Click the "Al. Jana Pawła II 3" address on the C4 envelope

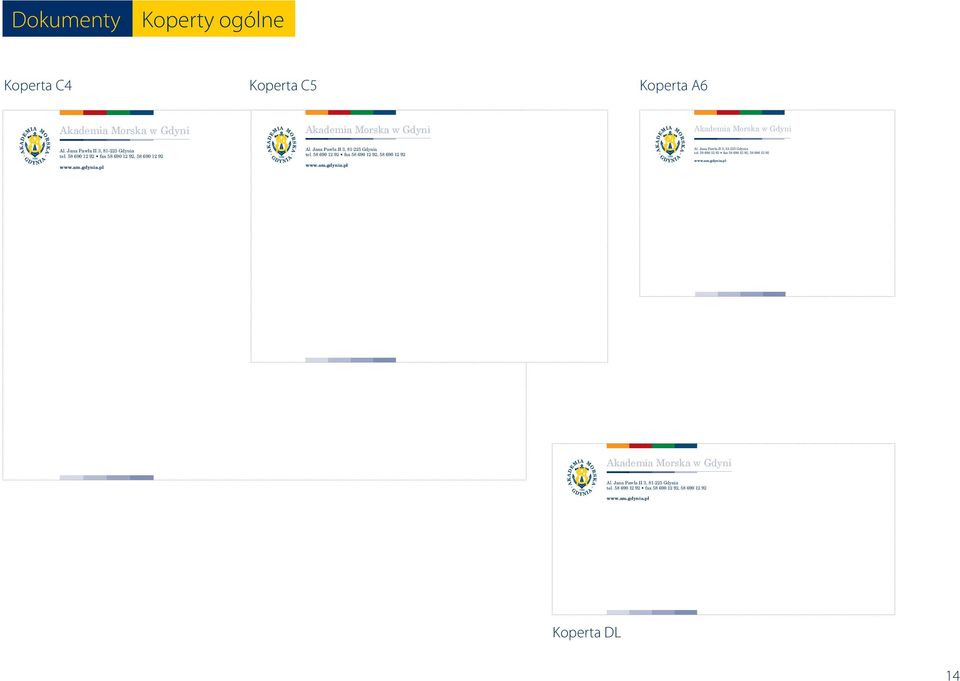click(x=97, y=151)
